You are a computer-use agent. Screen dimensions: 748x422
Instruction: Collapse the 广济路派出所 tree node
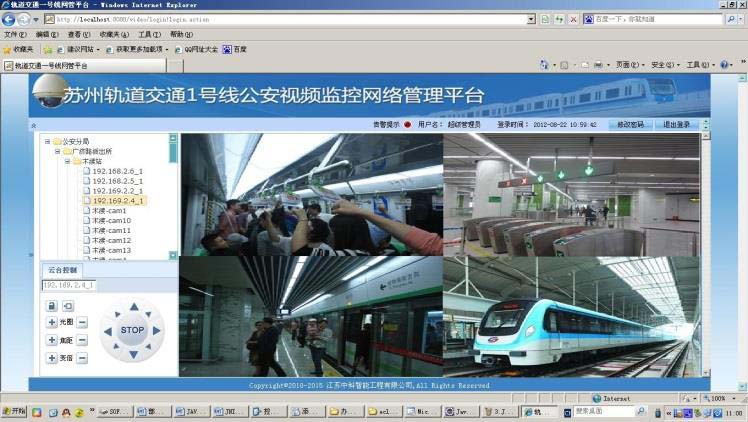pos(57,151)
